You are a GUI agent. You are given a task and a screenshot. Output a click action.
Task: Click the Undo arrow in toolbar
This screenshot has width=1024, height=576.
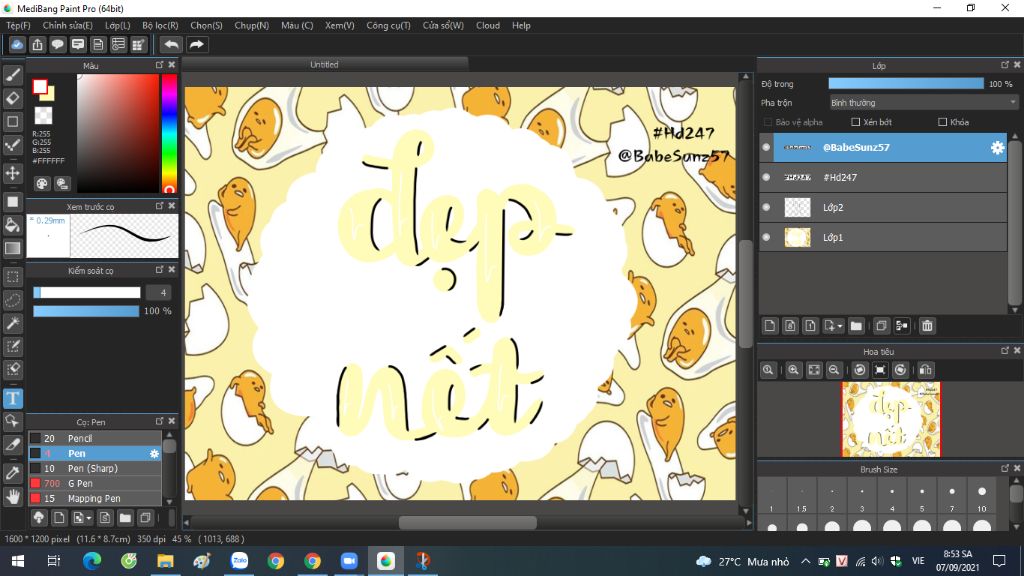(171, 44)
